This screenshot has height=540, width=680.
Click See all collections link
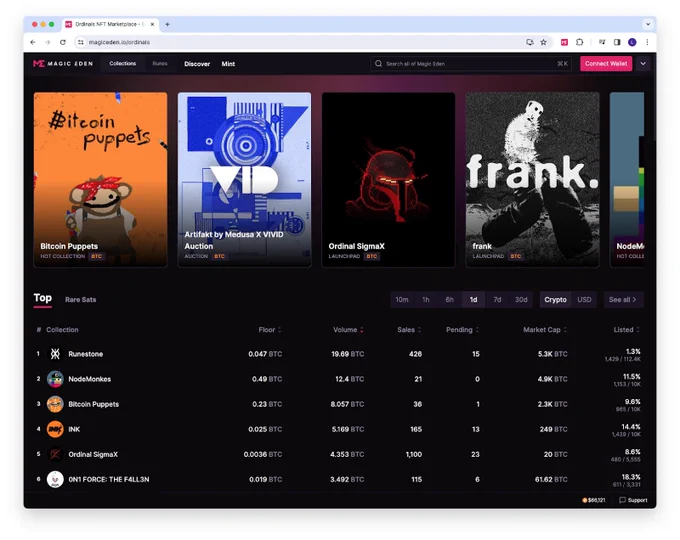tap(623, 300)
